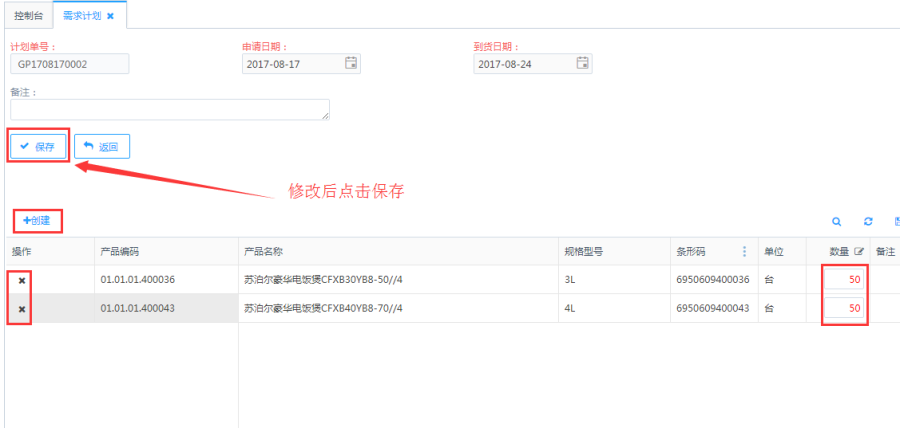The image size is (900, 428).
Task: Click the 到货日期 date field
Action: [x=523, y=64]
